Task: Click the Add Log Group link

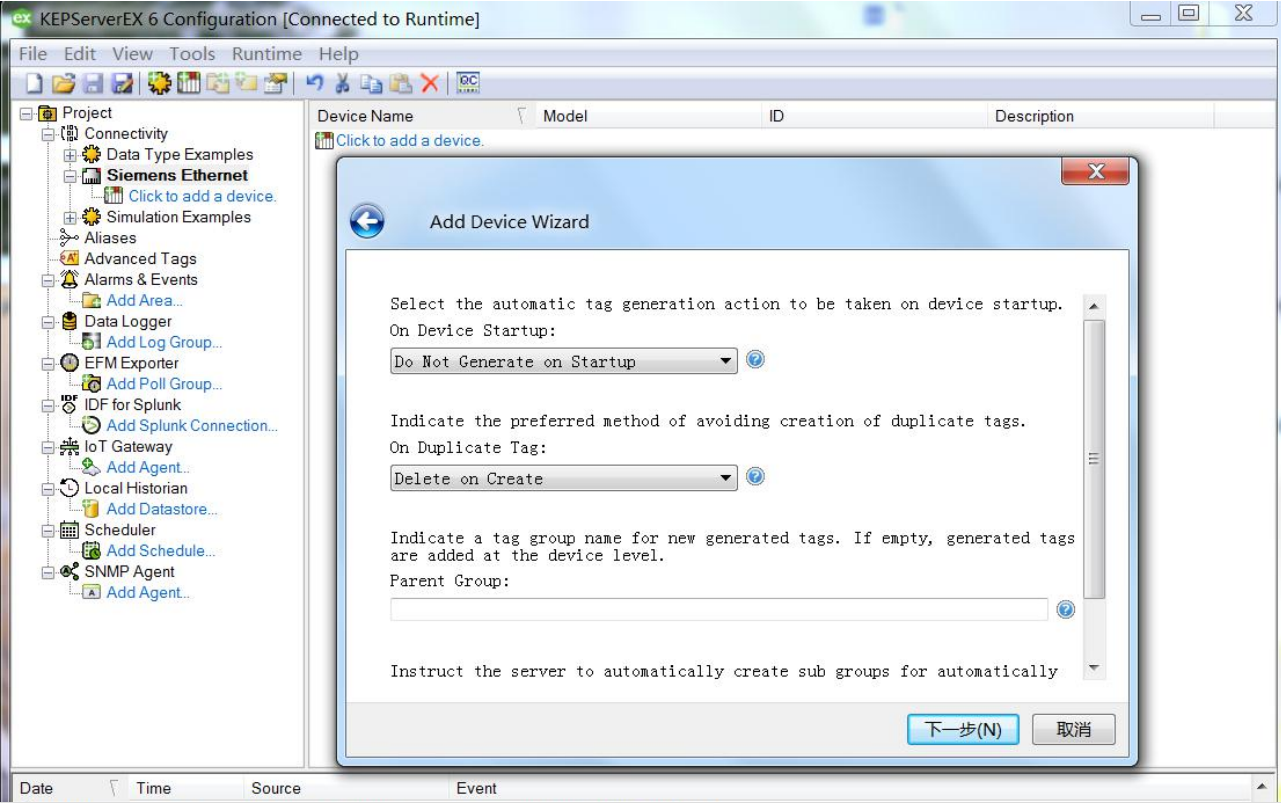Action: tap(164, 342)
